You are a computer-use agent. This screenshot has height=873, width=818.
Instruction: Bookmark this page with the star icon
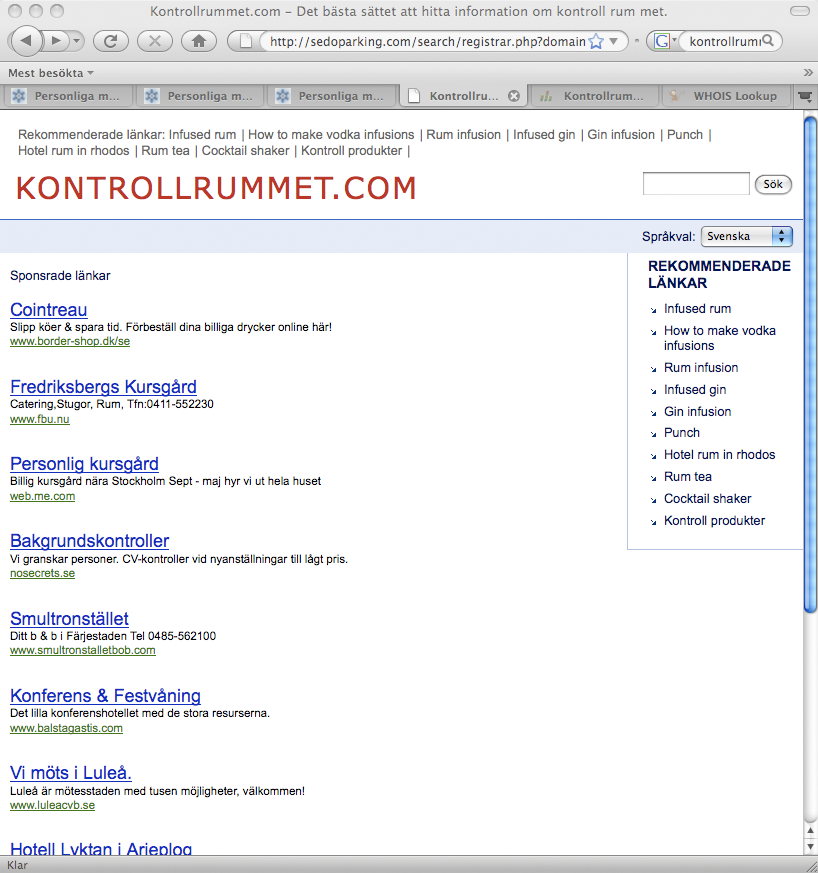tap(596, 42)
